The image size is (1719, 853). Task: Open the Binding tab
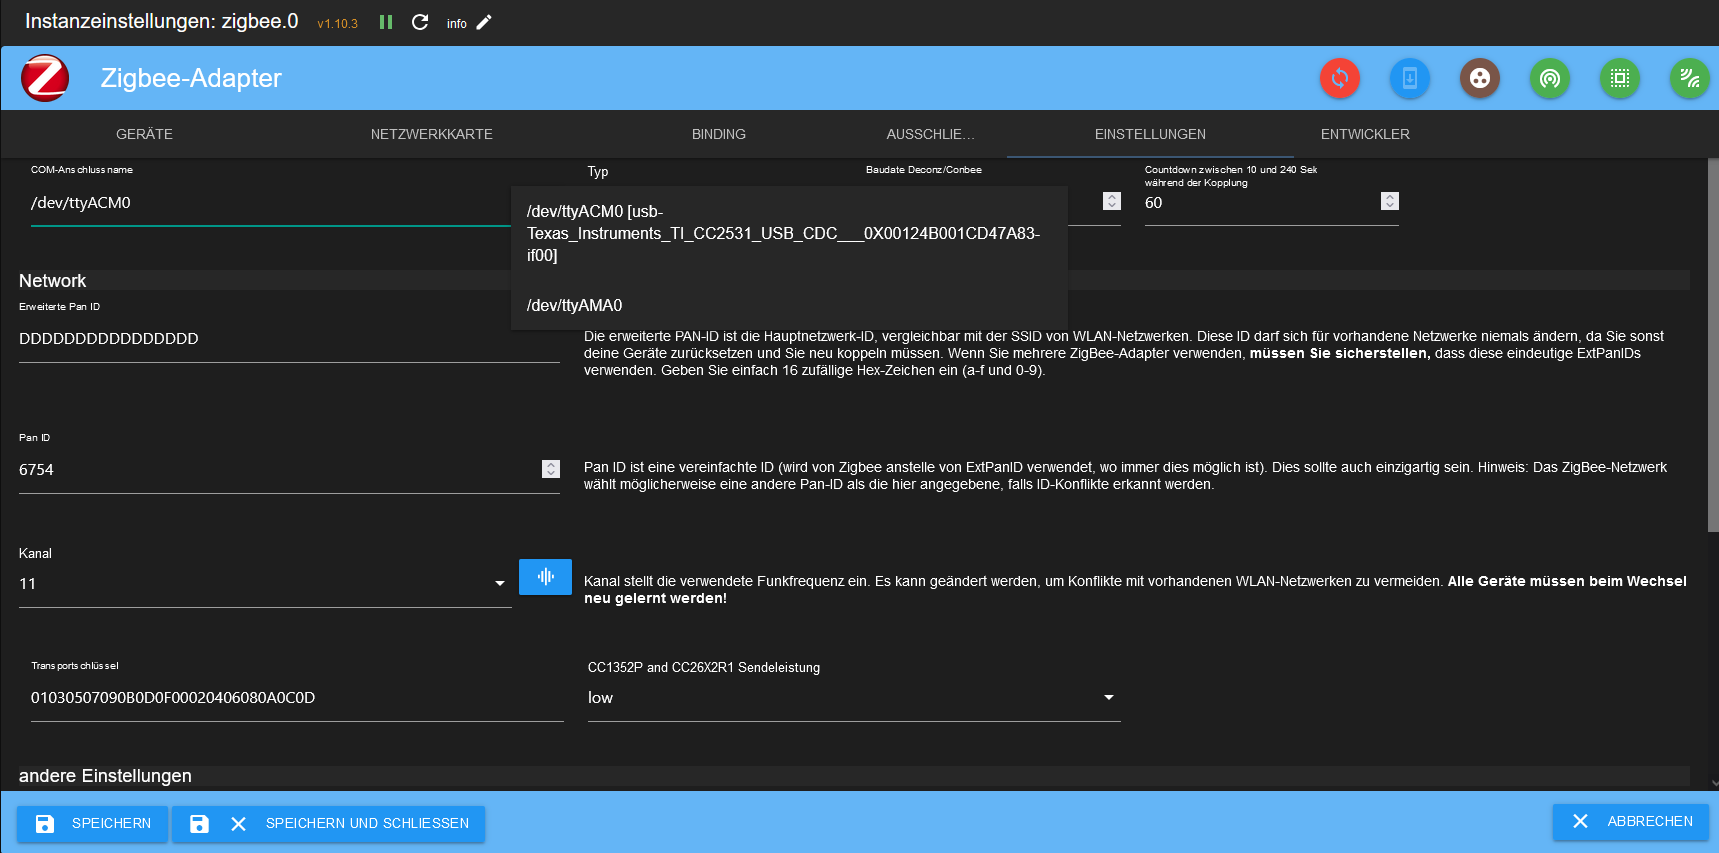(719, 134)
